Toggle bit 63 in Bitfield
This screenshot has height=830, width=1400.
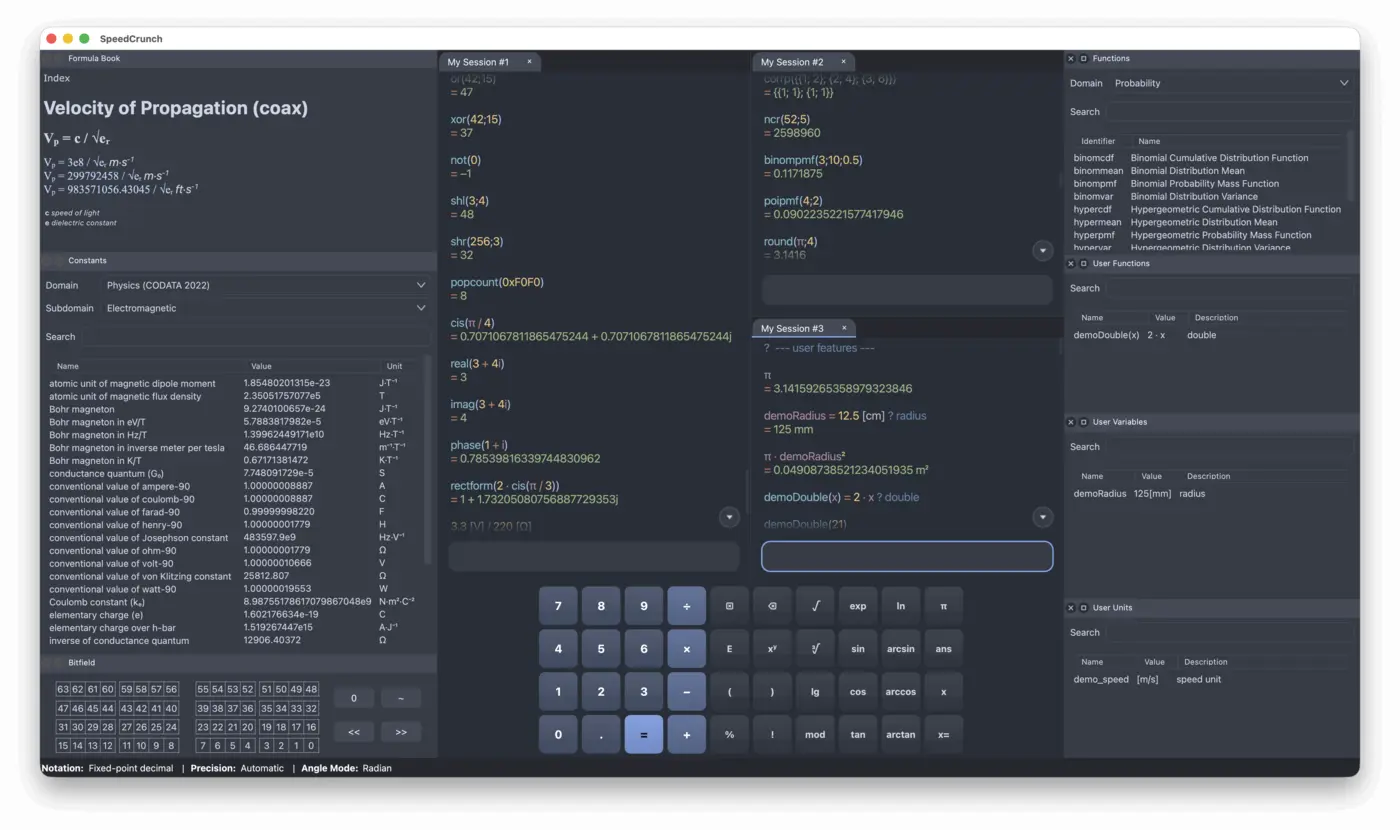[63, 690]
